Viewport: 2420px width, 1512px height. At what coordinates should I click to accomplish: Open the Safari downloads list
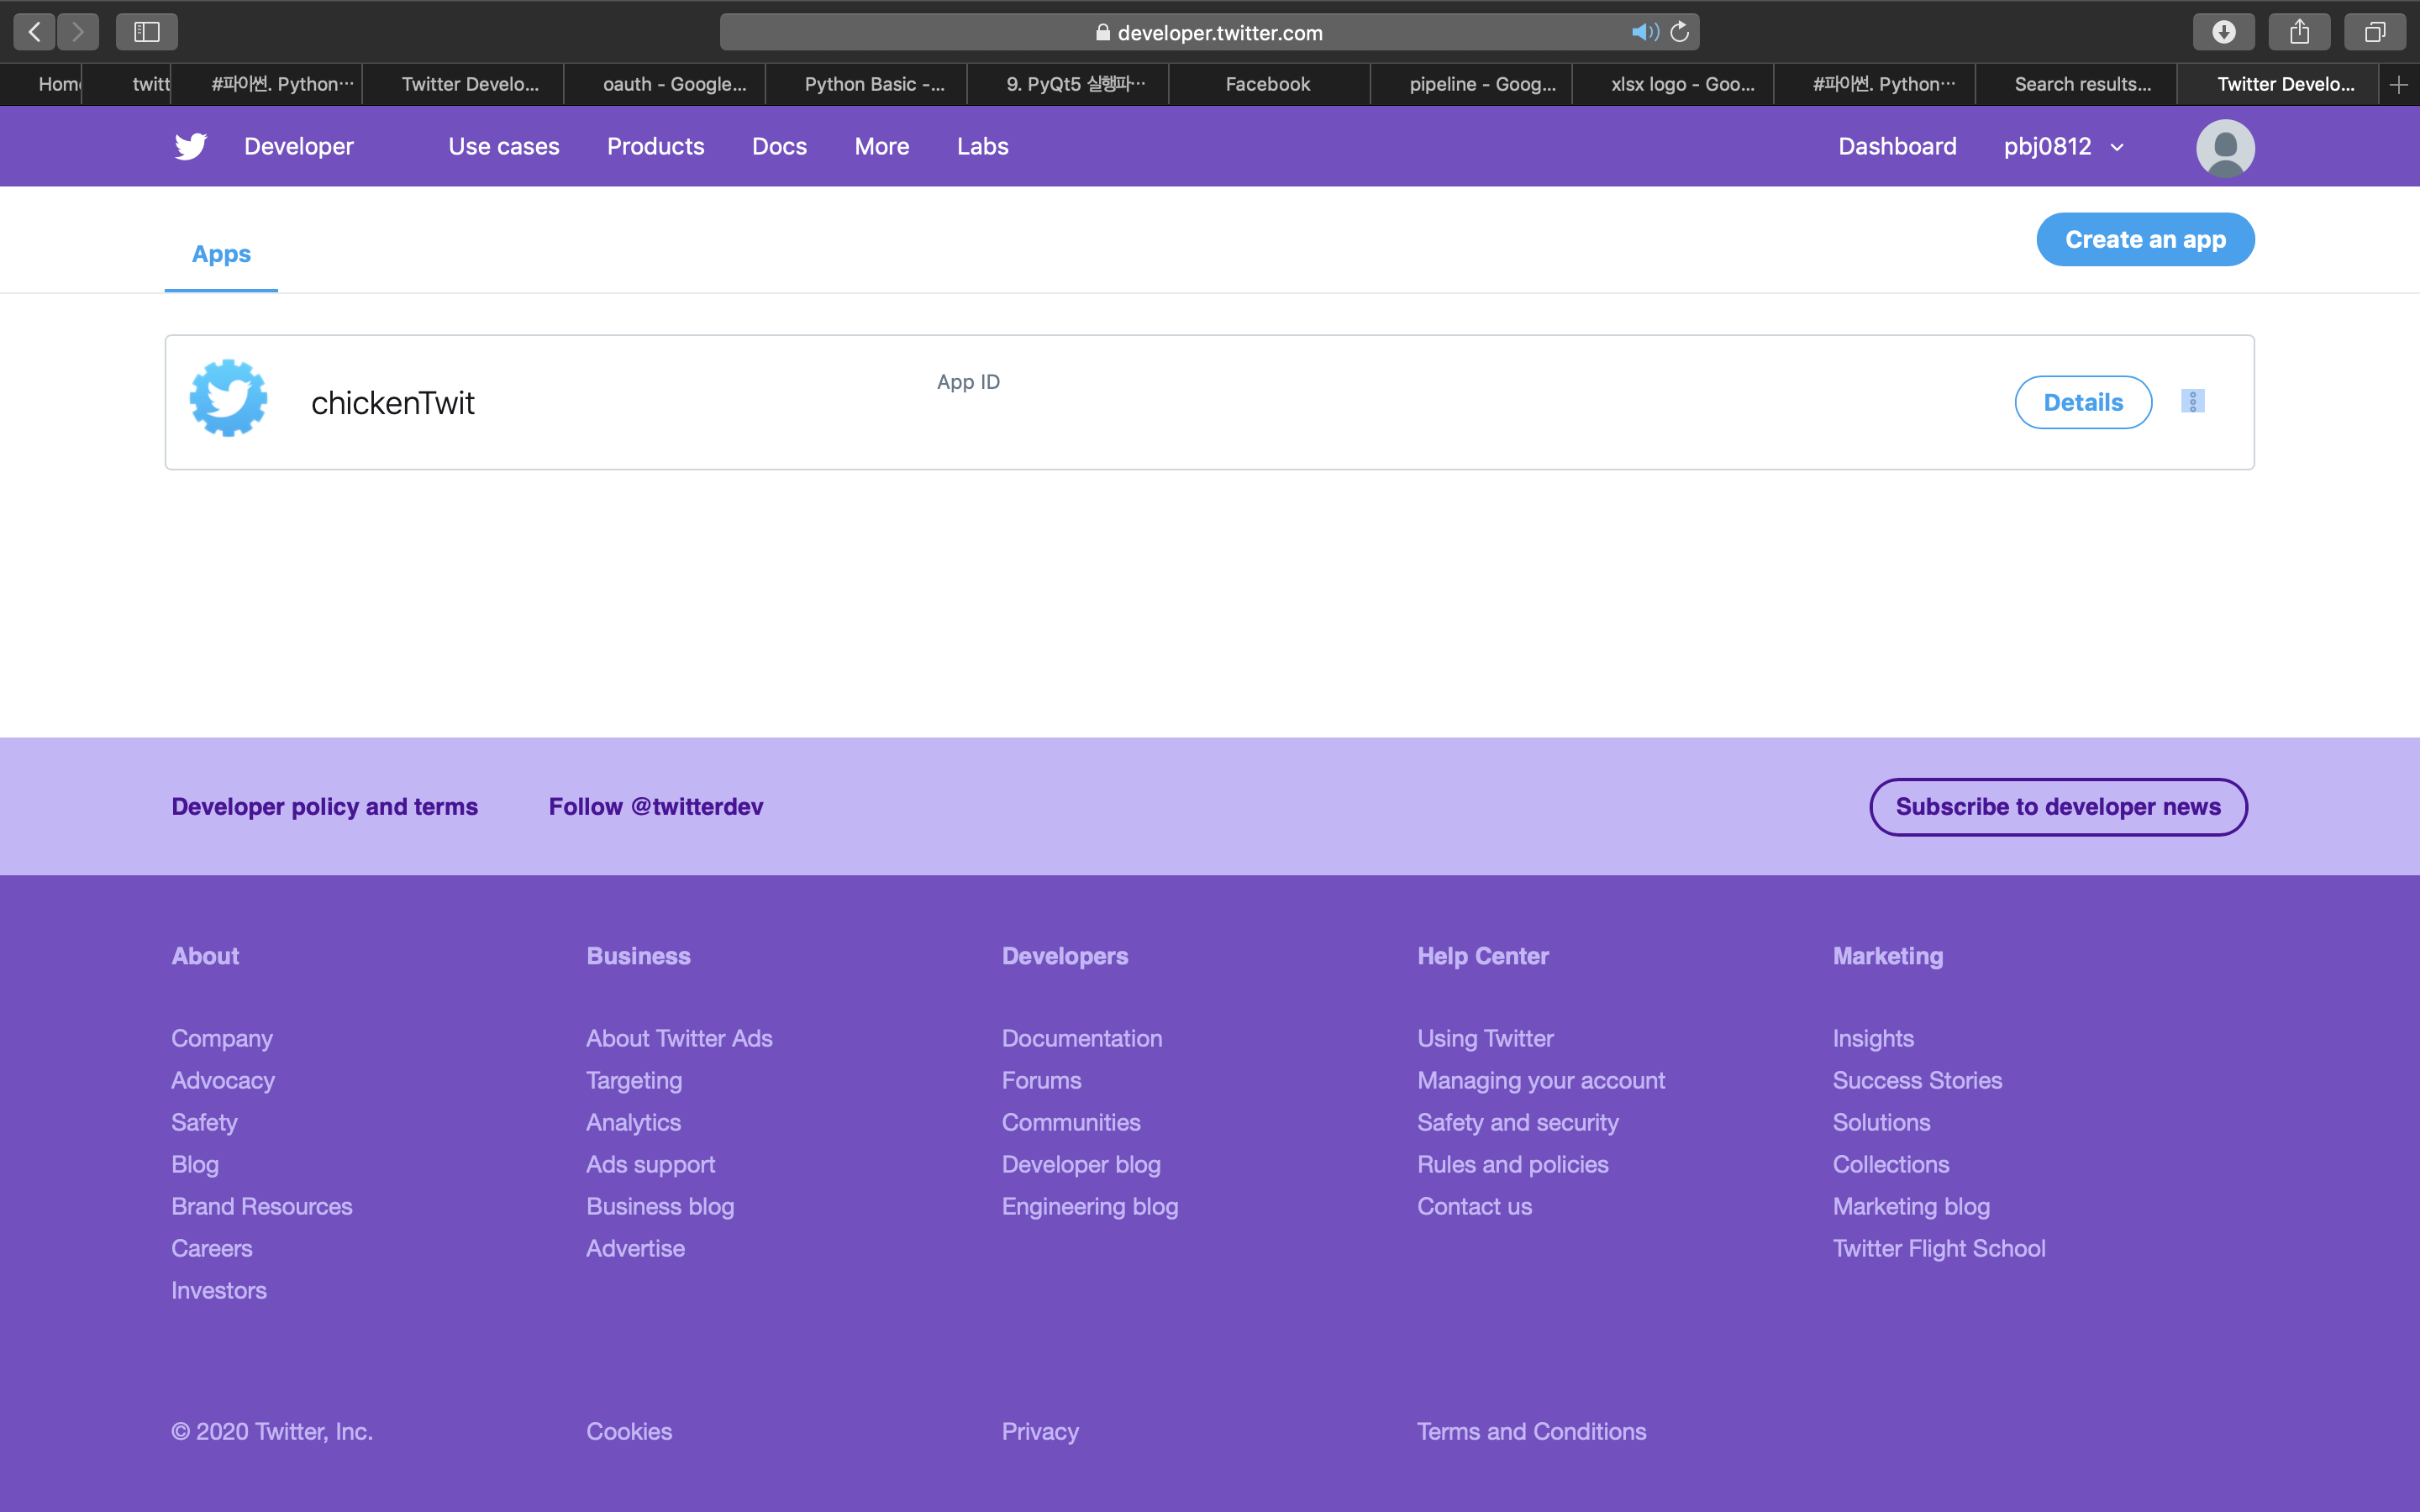(x=2223, y=32)
